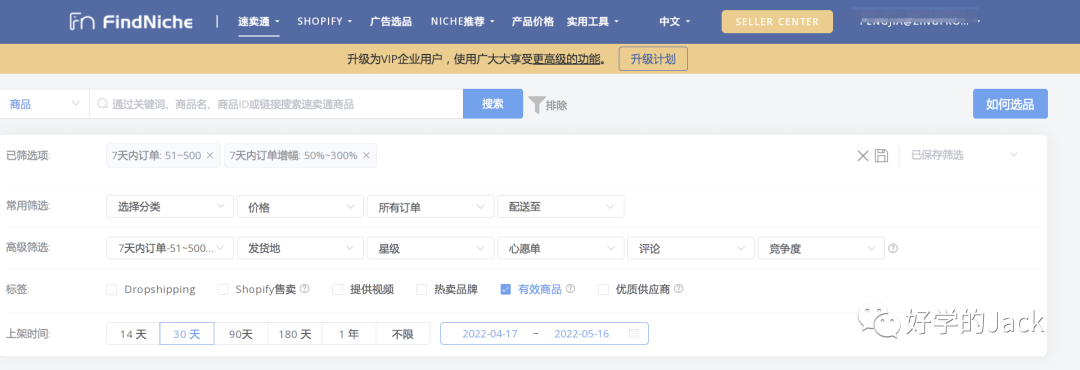Click the search magnifier icon in the search box
This screenshot has width=1080, height=370.
[102, 104]
